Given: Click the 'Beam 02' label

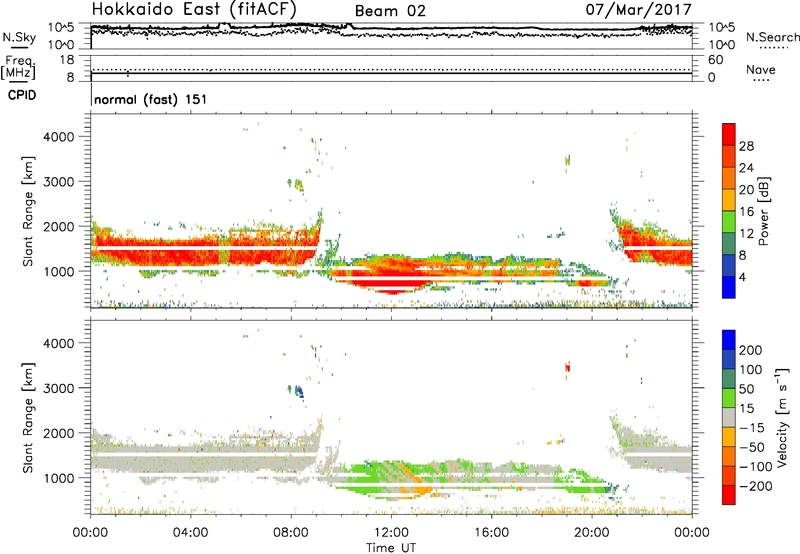Looking at the screenshot, I should (x=390, y=11).
